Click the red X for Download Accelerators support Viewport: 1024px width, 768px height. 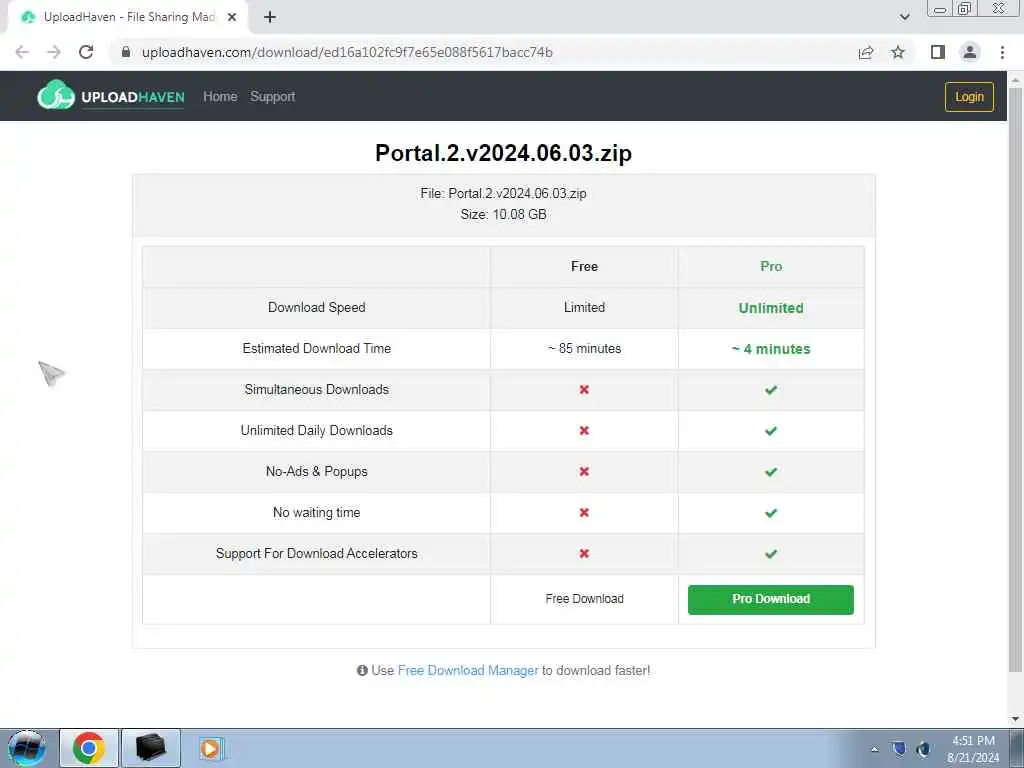(584, 553)
